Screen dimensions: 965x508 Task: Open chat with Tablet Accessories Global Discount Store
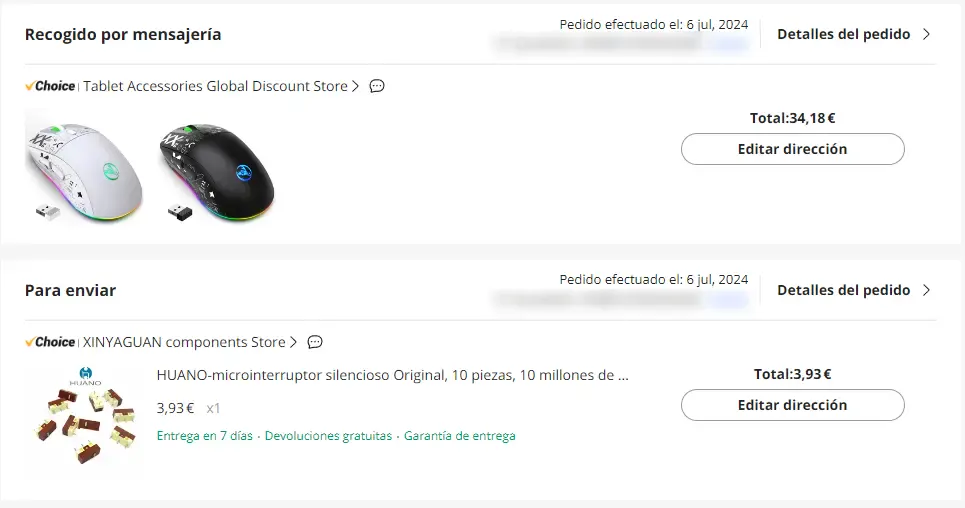(377, 86)
